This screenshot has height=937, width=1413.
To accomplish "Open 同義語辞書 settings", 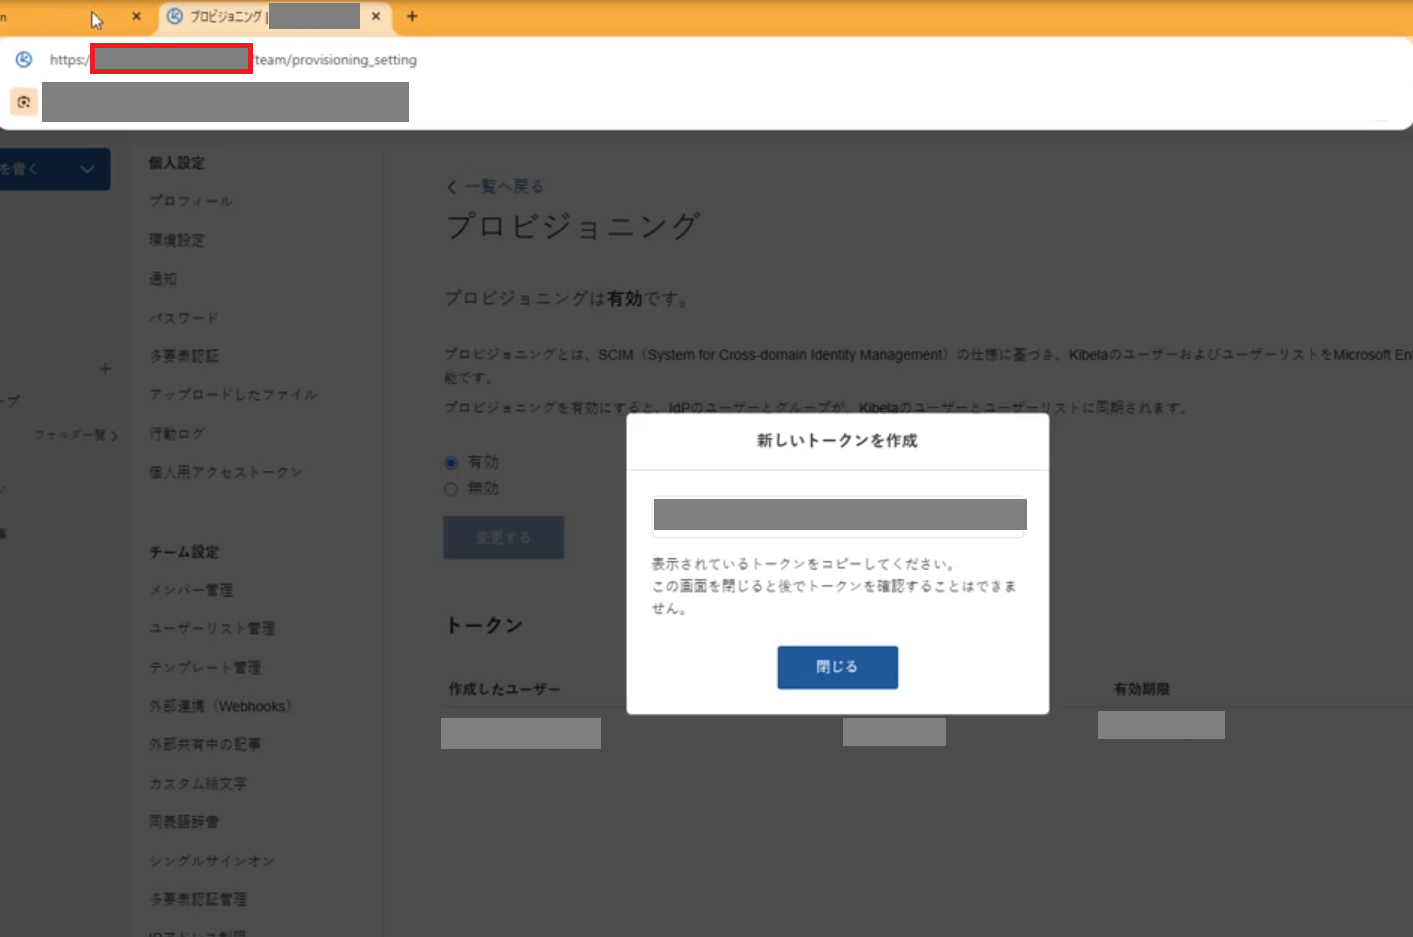I will point(184,822).
